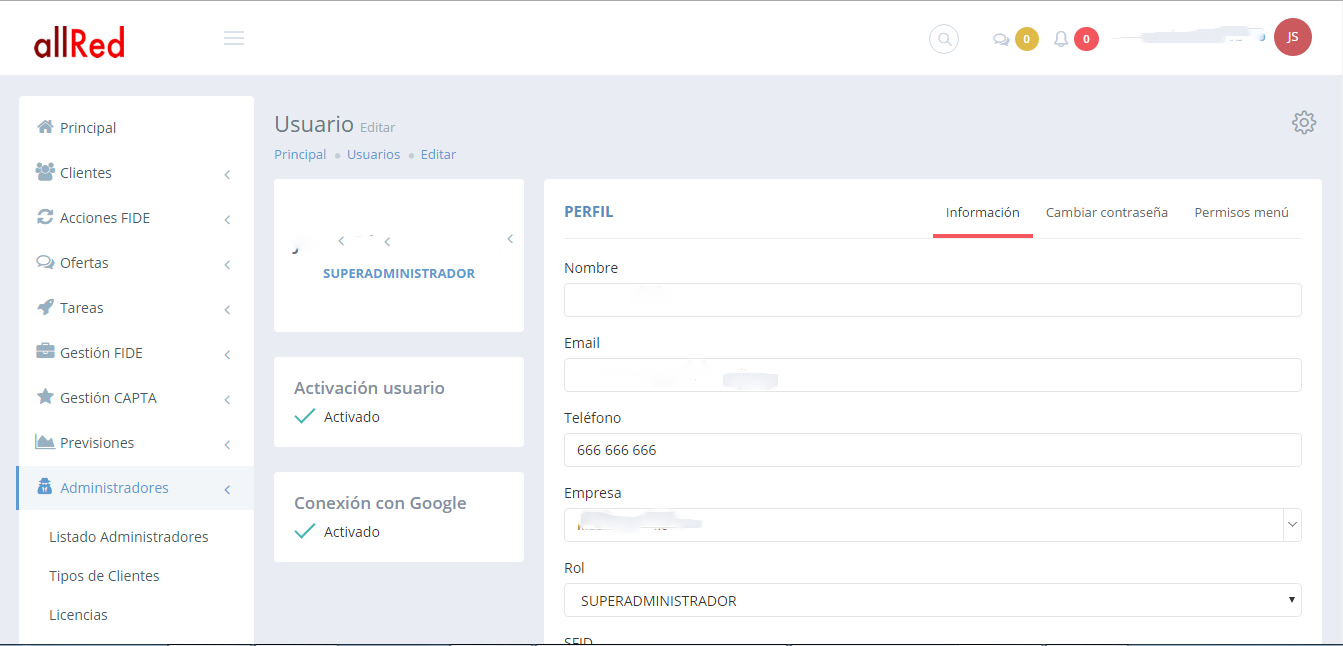Image resolution: width=1343 pixels, height=646 pixels.
Task: Toggle the Activación usuario checkmark
Action: (x=306, y=417)
